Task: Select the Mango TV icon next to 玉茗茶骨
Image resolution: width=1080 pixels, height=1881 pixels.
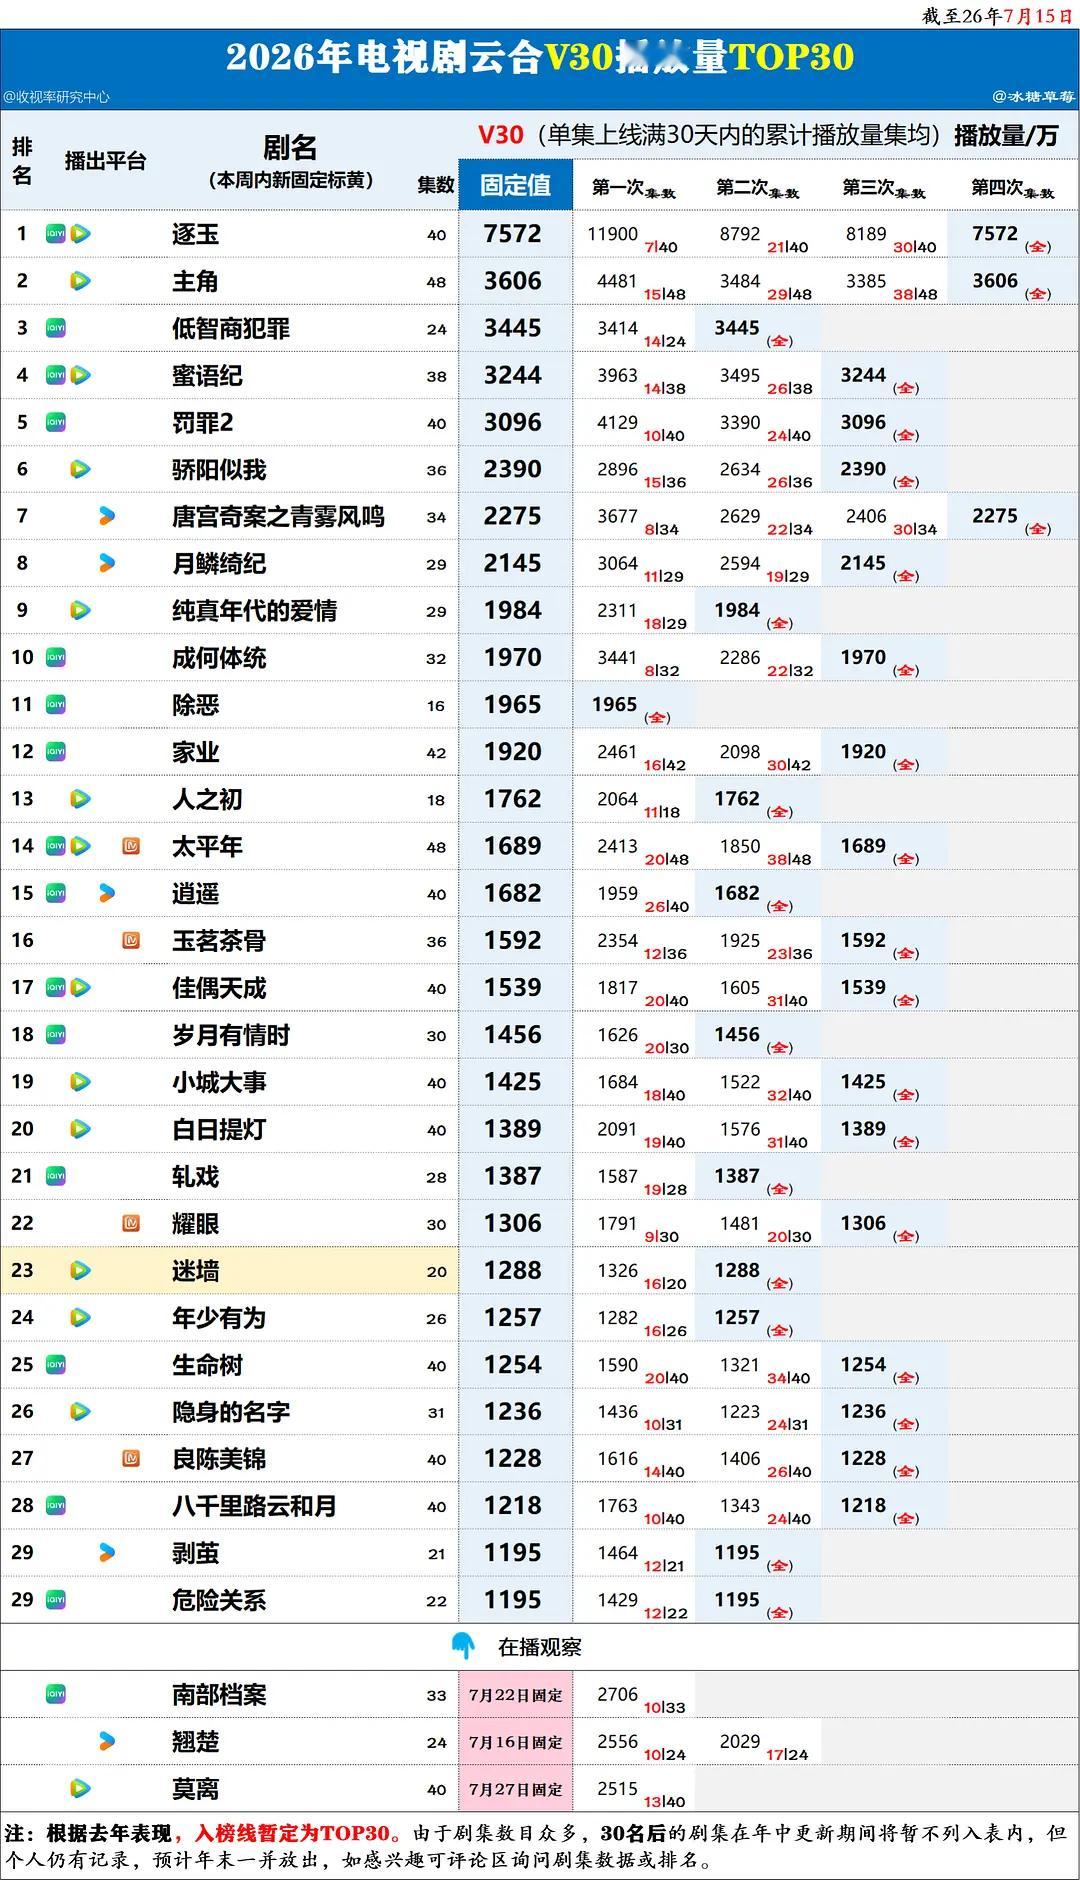Action: pos(131,940)
